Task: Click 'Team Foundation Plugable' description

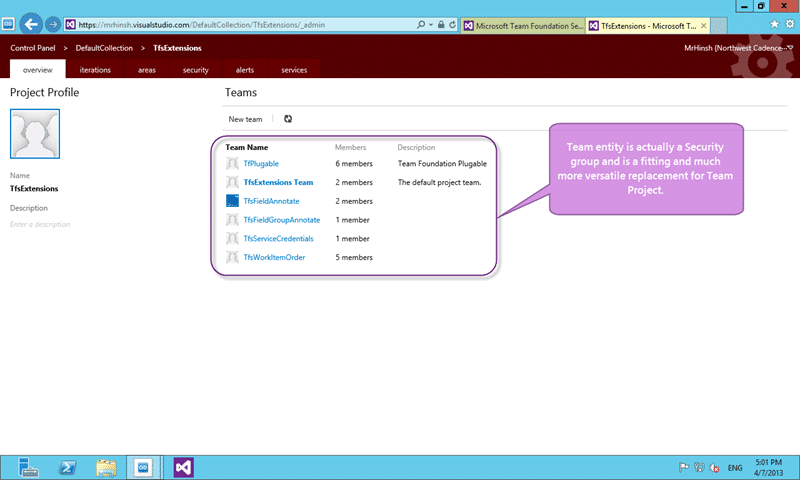Action: (442, 164)
